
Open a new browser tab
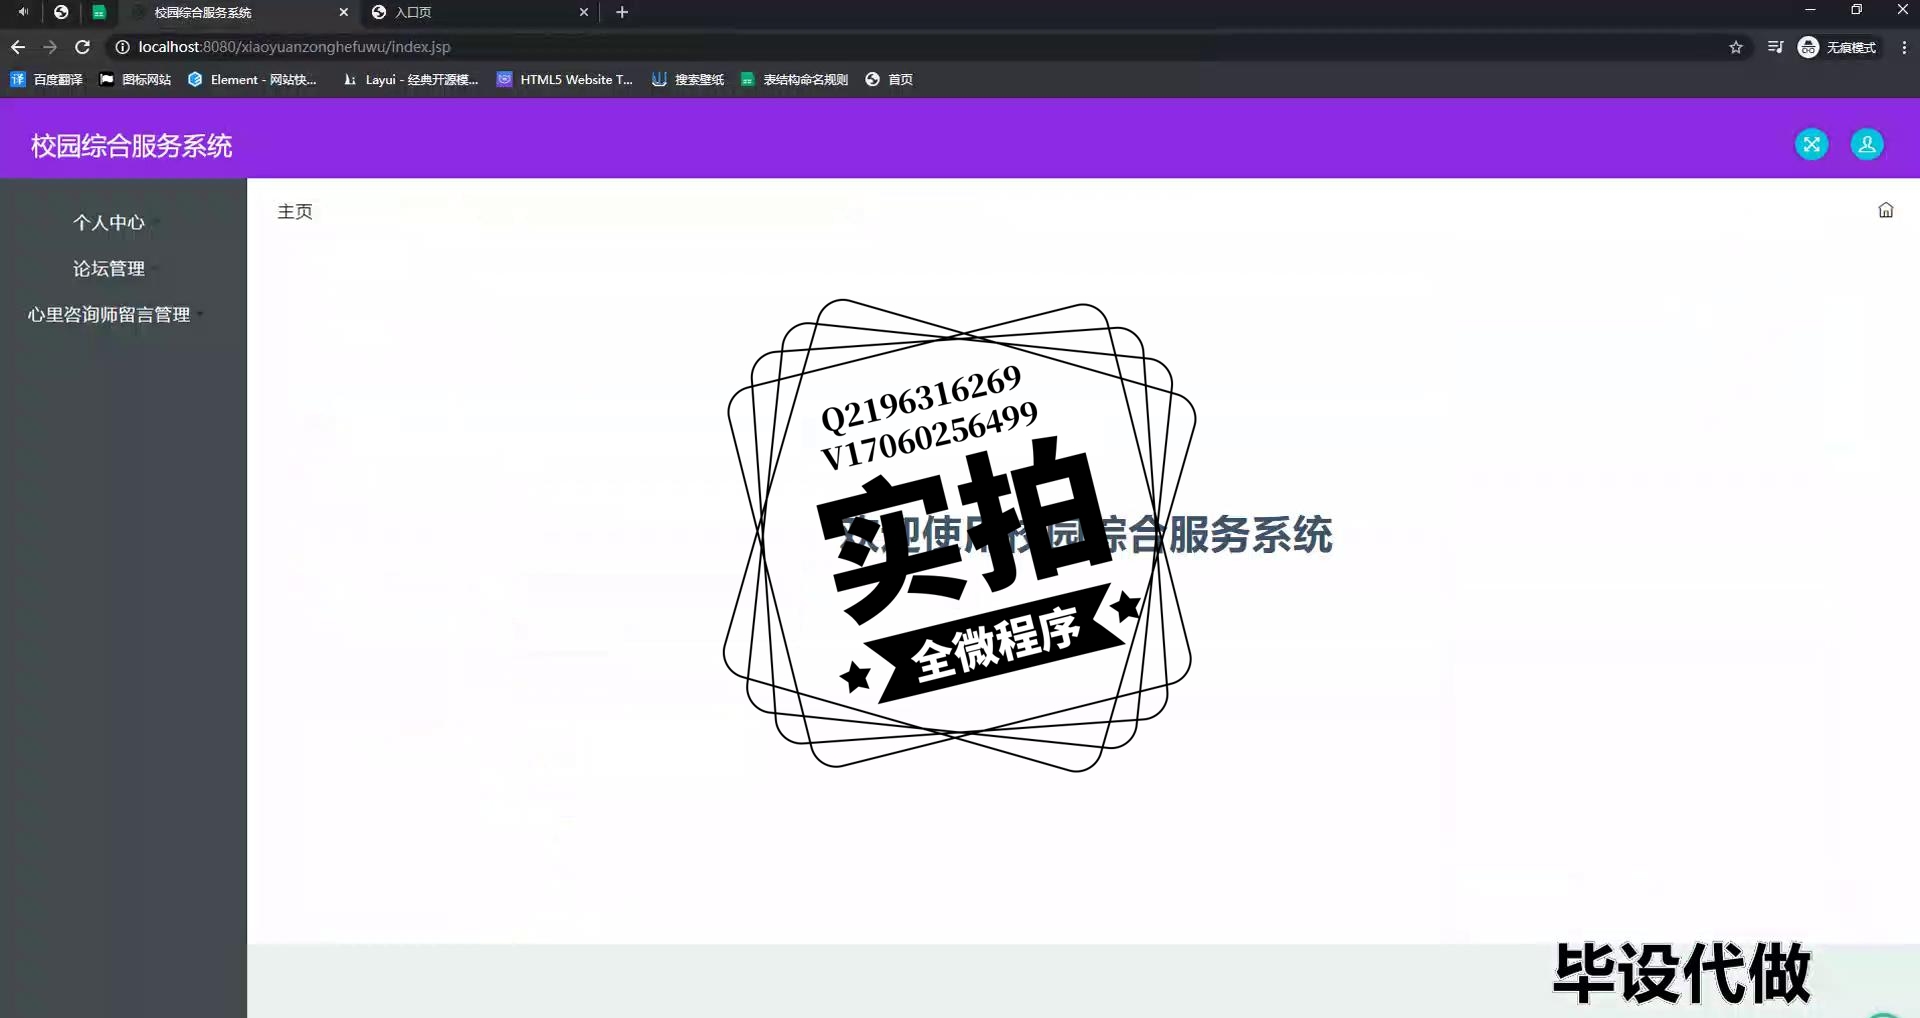point(622,12)
